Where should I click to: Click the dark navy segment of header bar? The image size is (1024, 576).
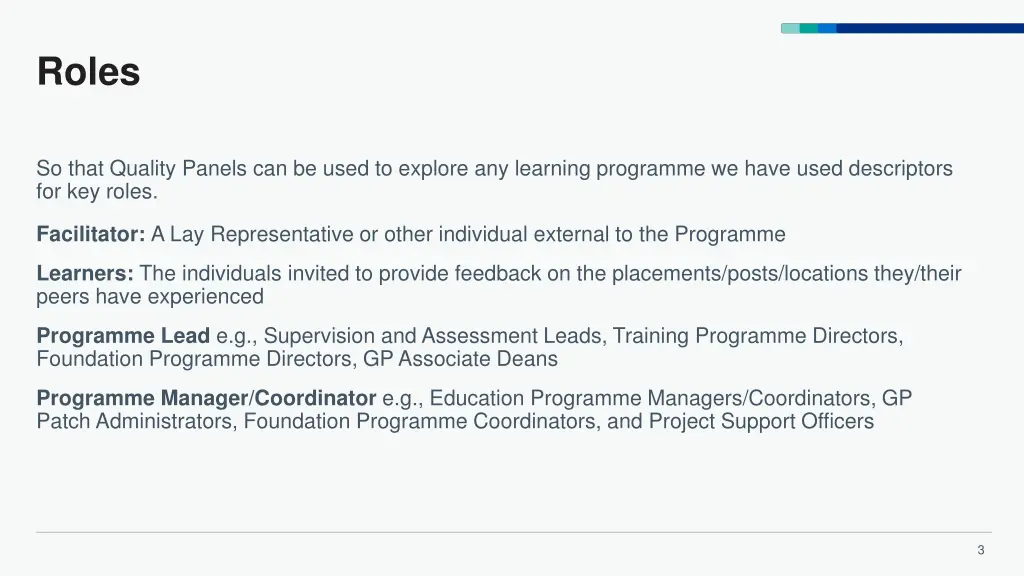[930, 28]
